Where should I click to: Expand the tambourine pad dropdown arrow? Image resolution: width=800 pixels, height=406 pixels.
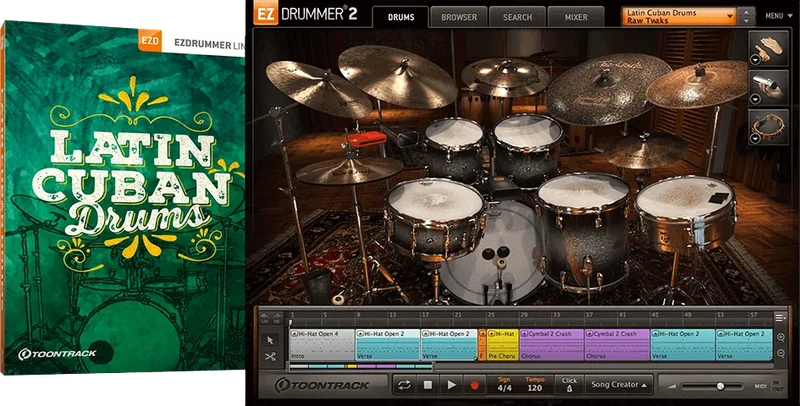click(756, 138)
